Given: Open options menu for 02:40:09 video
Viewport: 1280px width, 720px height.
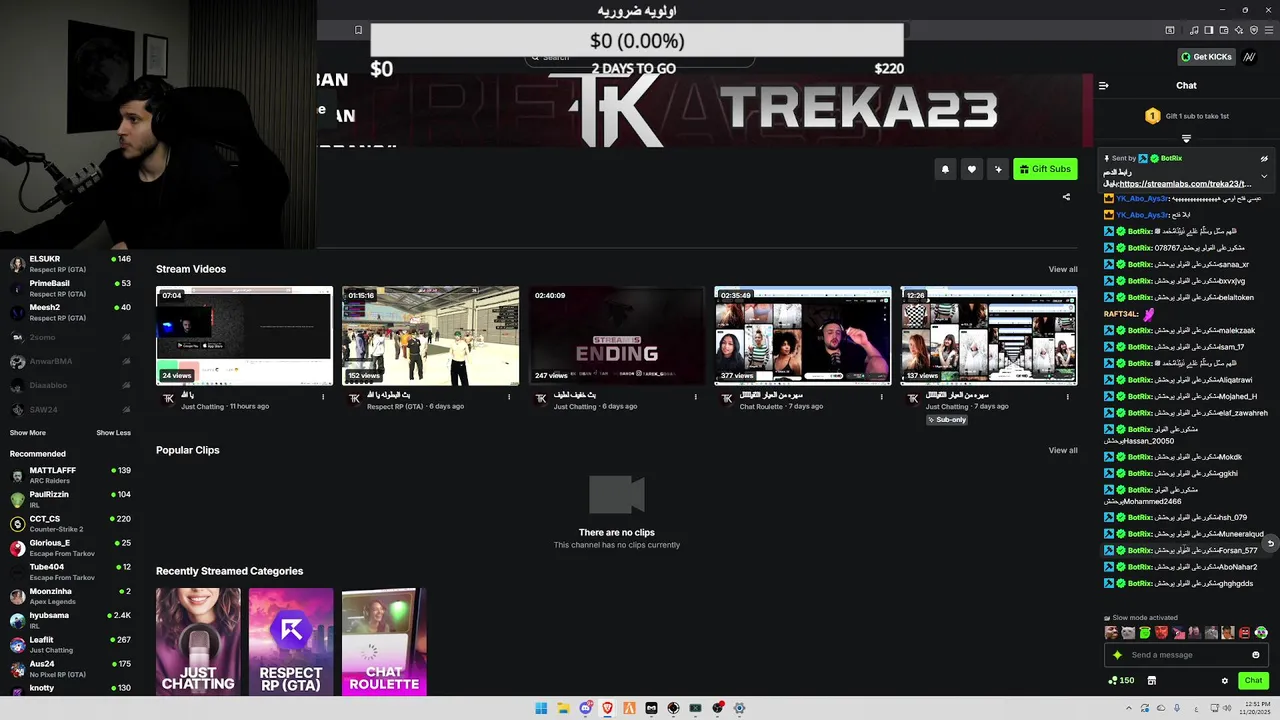Looking at the screenshot, I should 695,397.
